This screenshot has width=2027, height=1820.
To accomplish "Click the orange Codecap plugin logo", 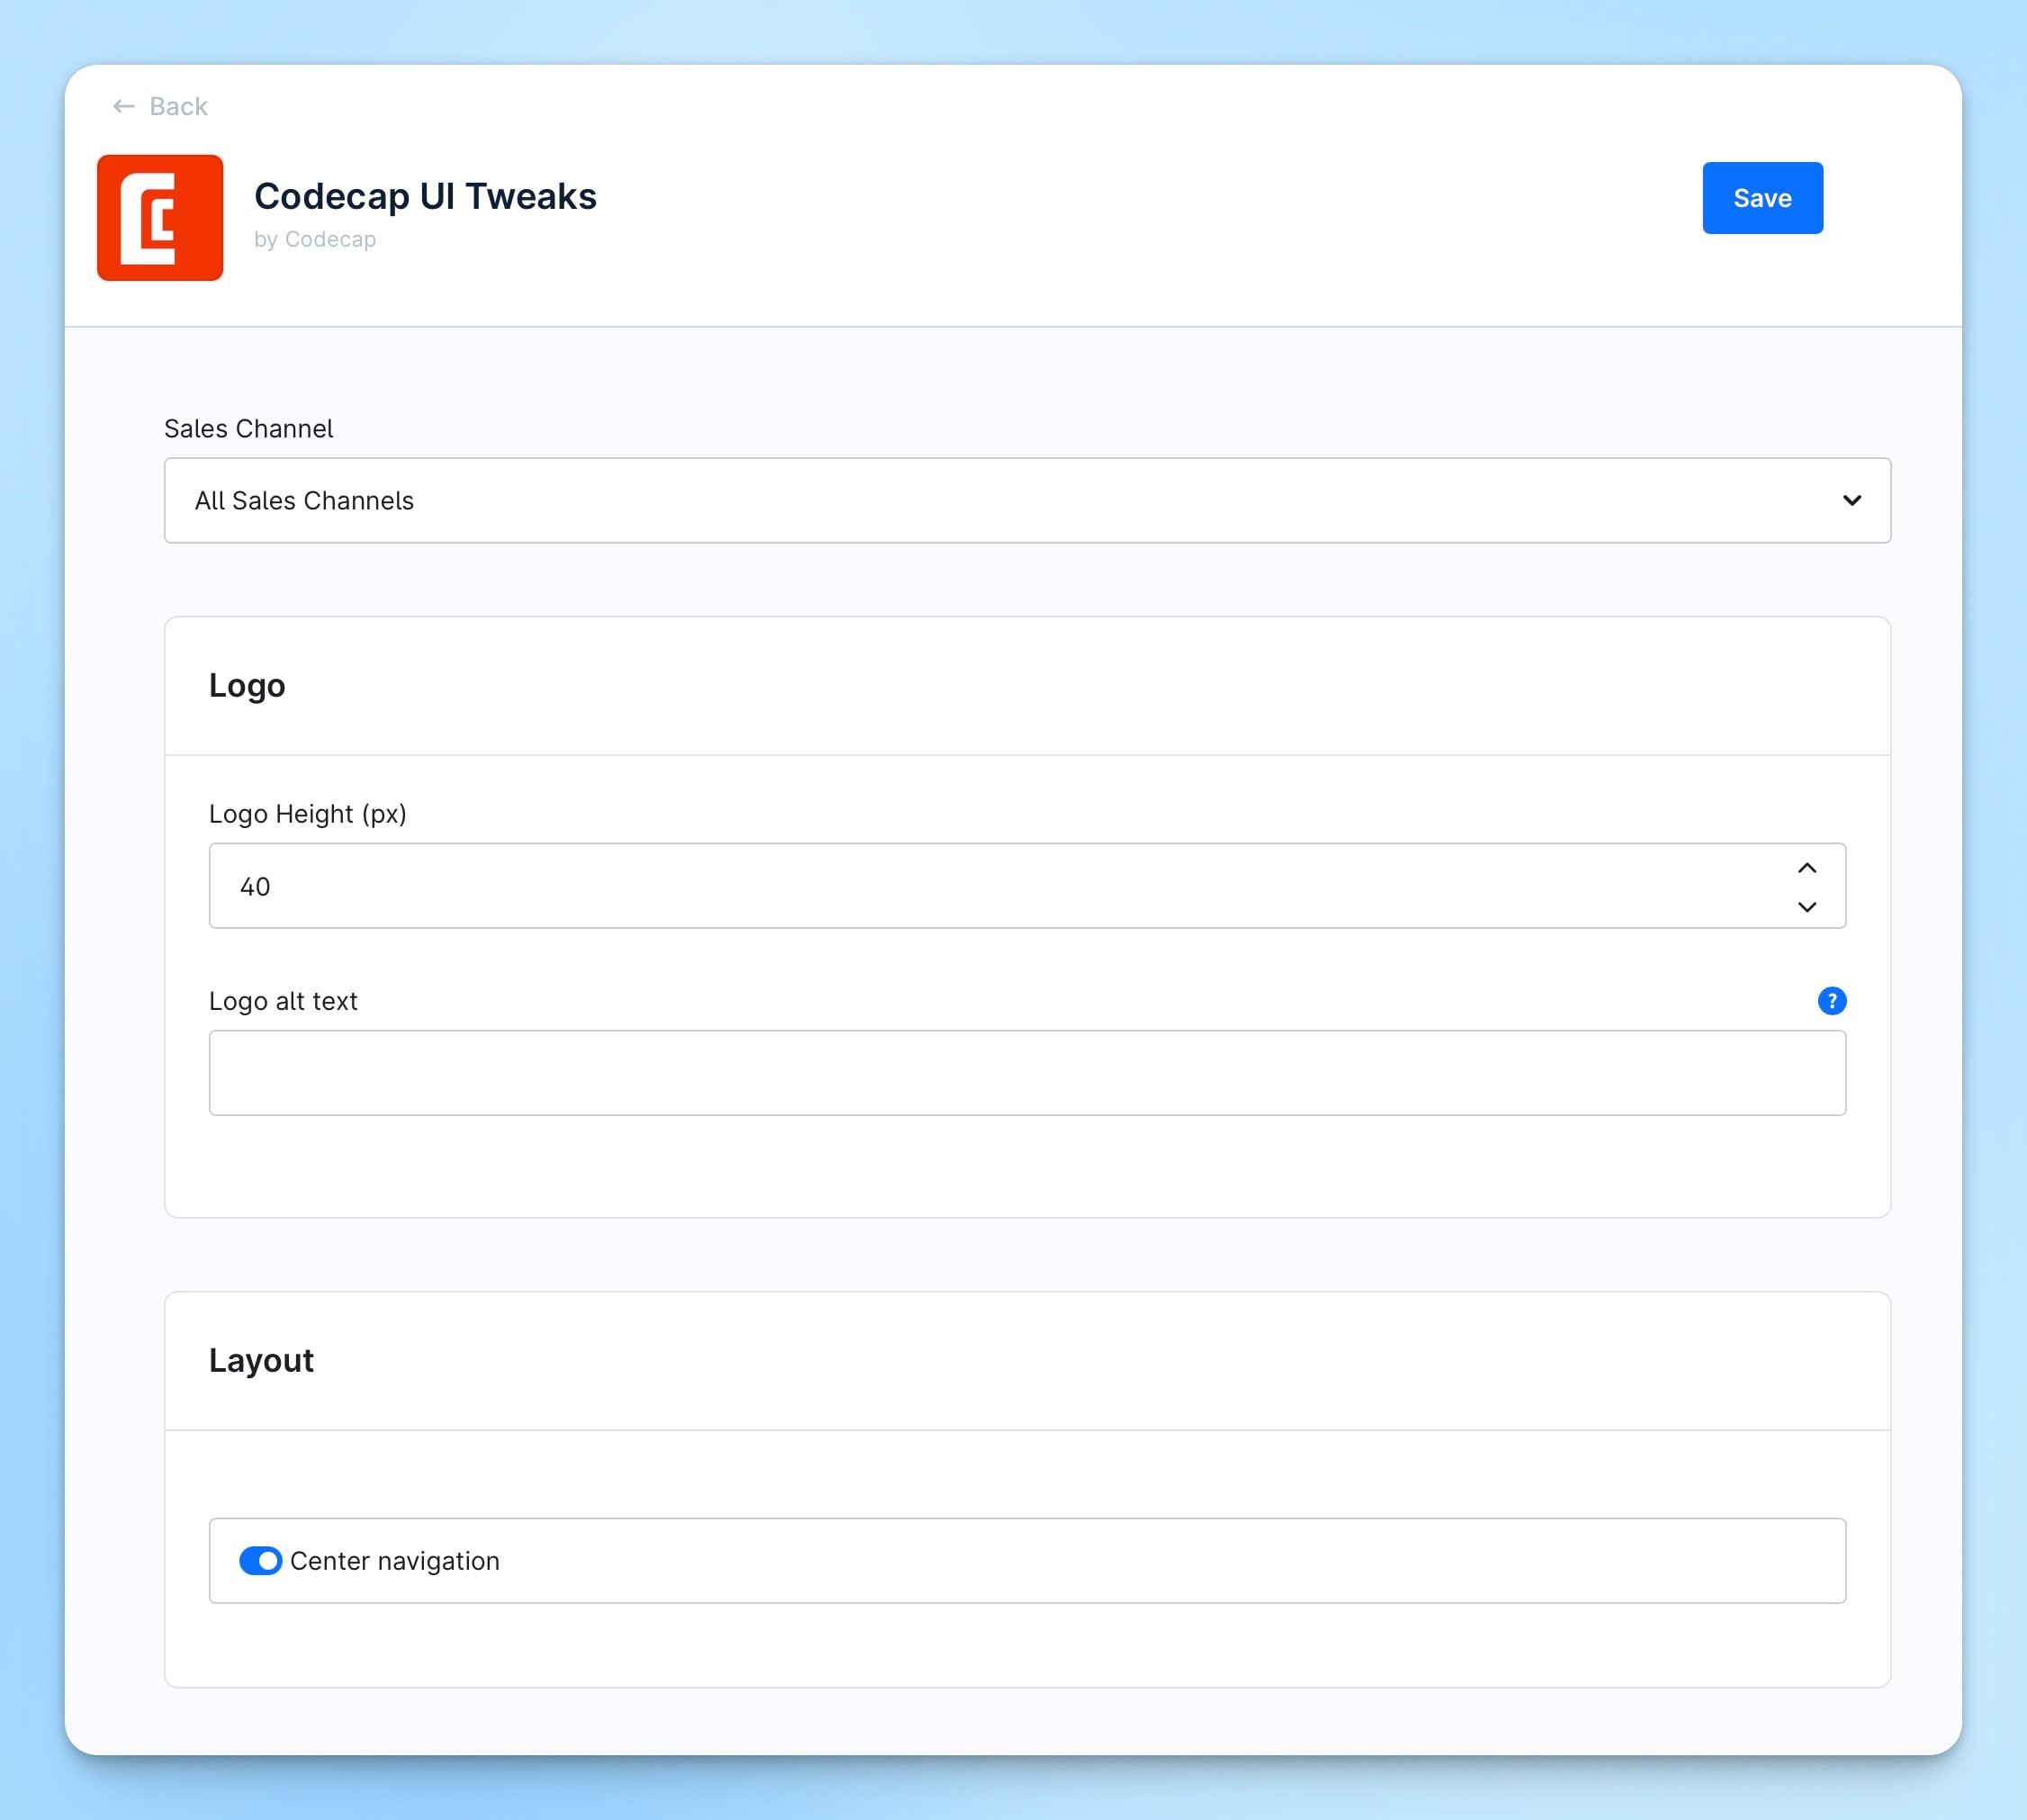I will click(160, 218).
